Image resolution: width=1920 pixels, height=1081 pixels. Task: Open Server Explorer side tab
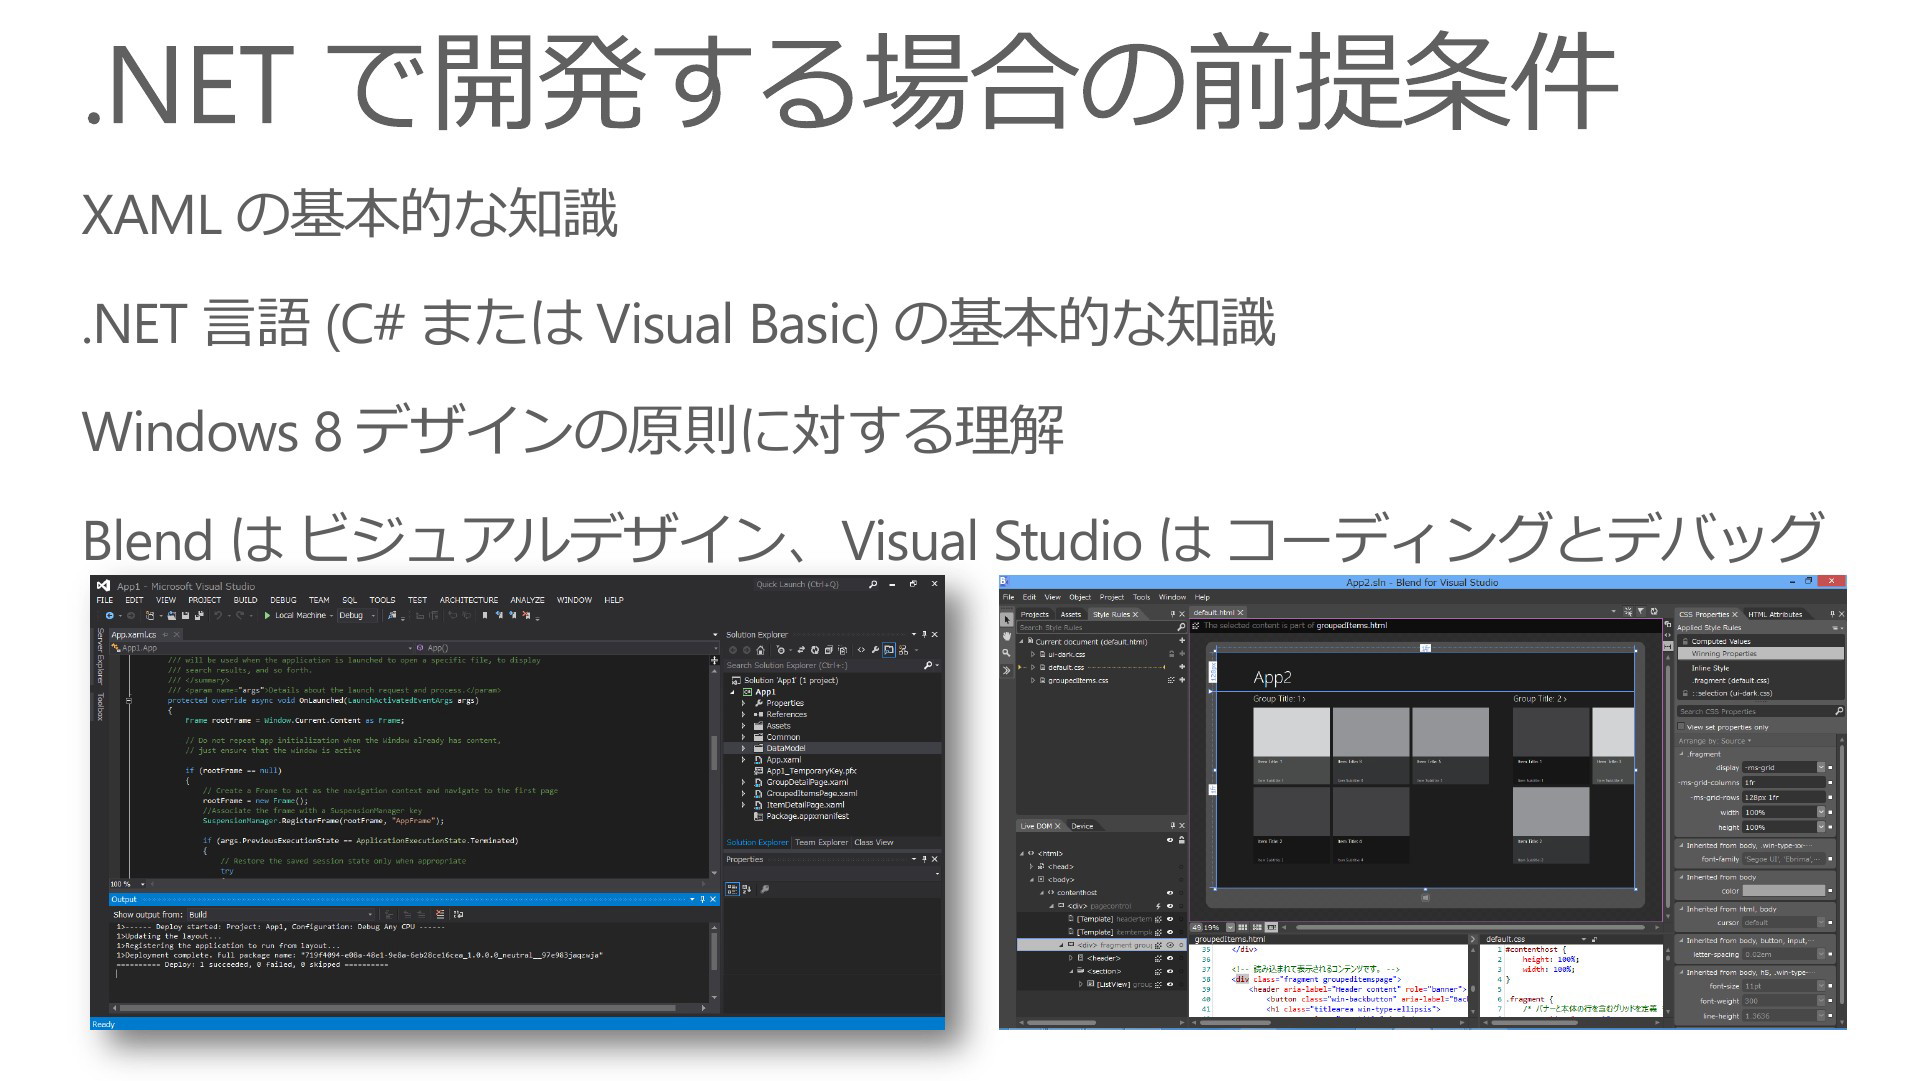point(99,656)
